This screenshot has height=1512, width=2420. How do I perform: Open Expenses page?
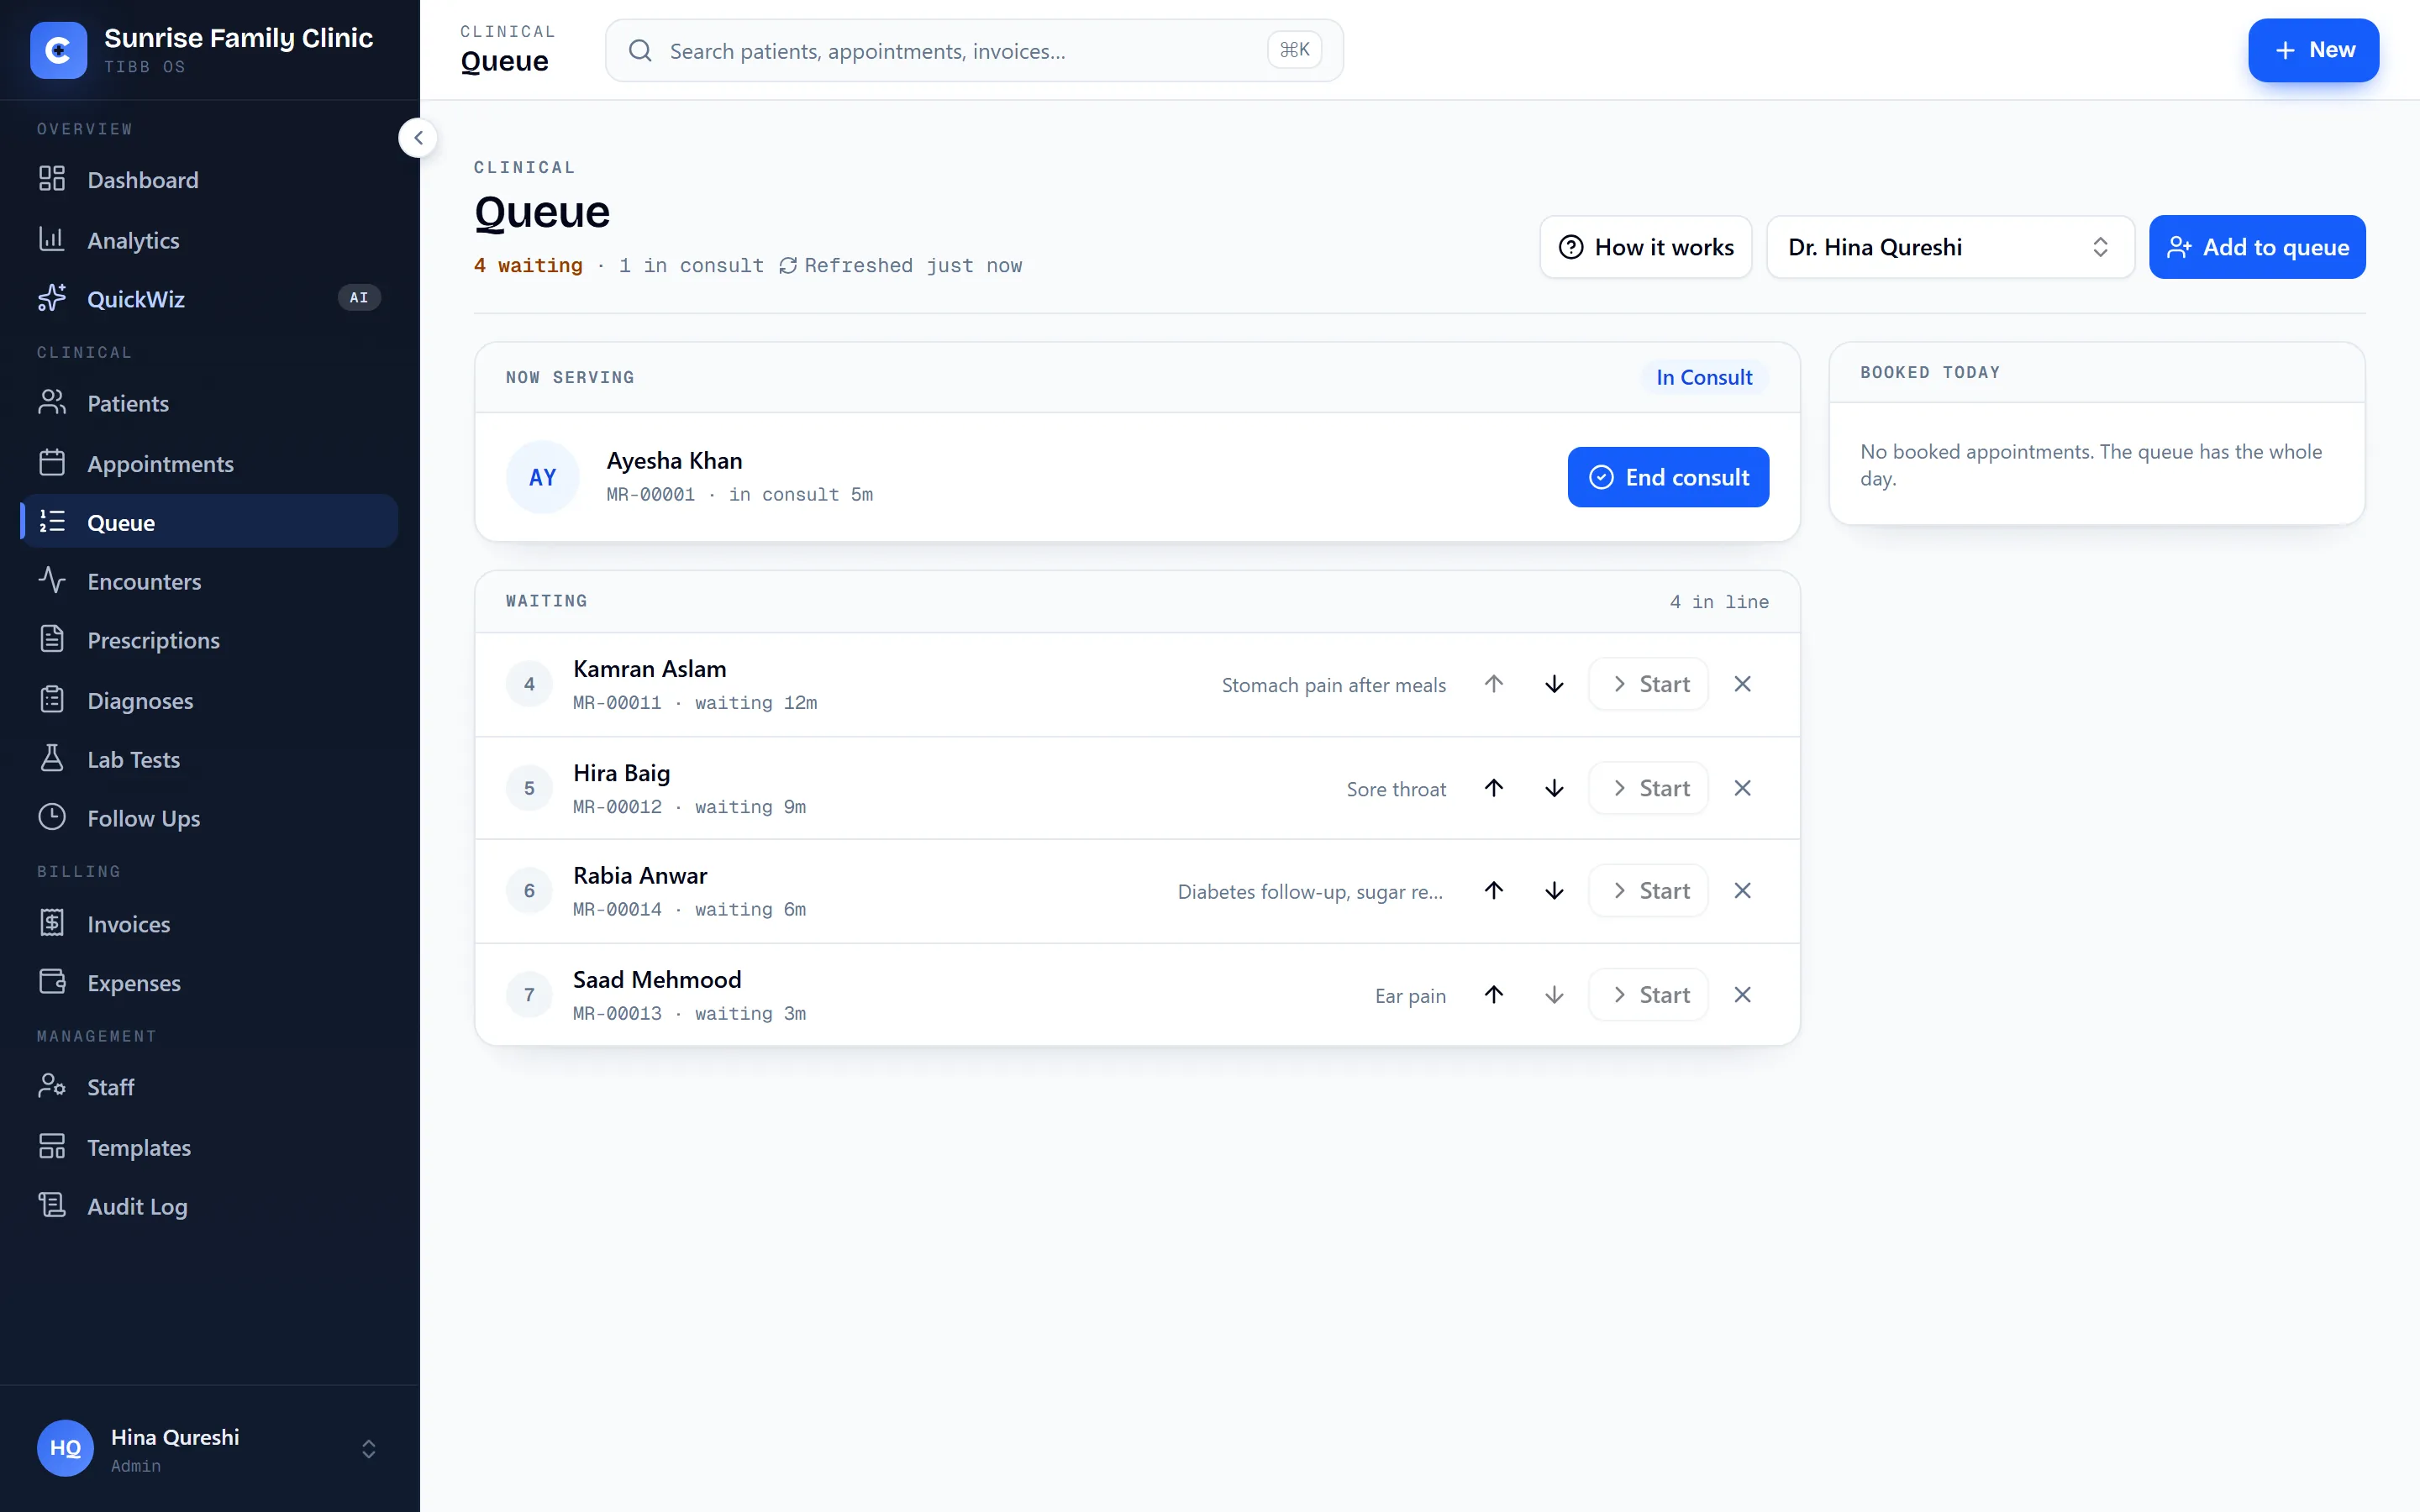pyautogui.click(x=209, y=983)
